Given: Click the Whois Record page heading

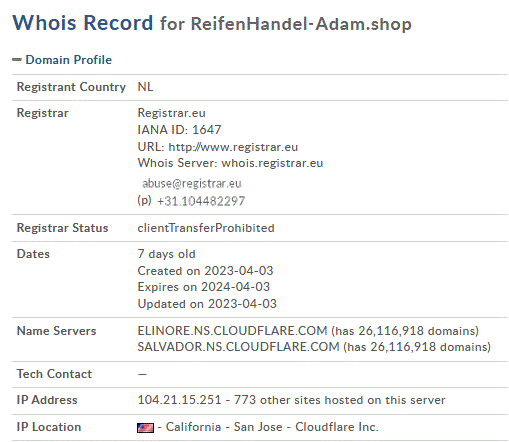Looking at the screenshot, I should tap(83, 23).
